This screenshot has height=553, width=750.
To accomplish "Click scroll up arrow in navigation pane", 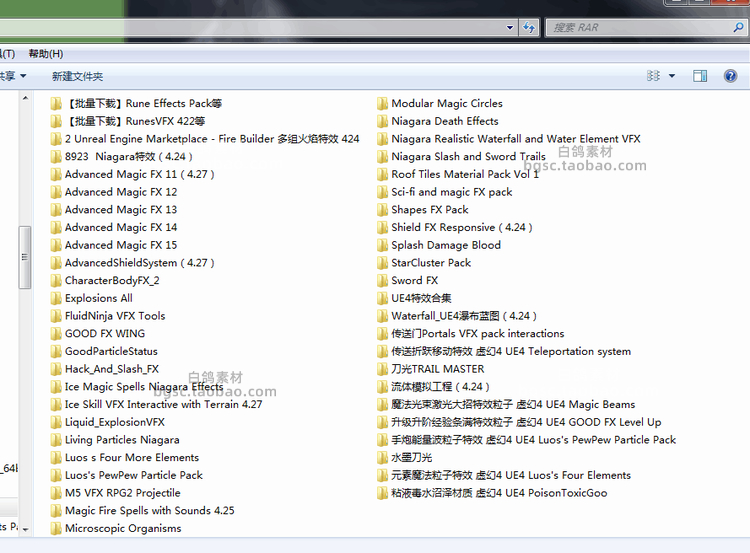I will pos(25,98).
